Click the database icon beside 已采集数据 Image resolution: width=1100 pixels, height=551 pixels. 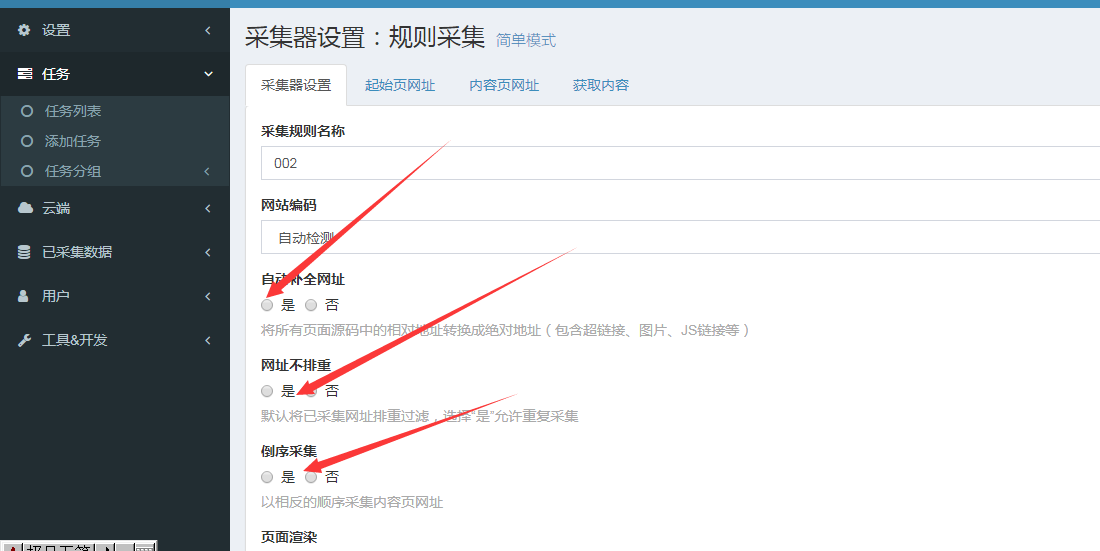(x=25, y=252)
